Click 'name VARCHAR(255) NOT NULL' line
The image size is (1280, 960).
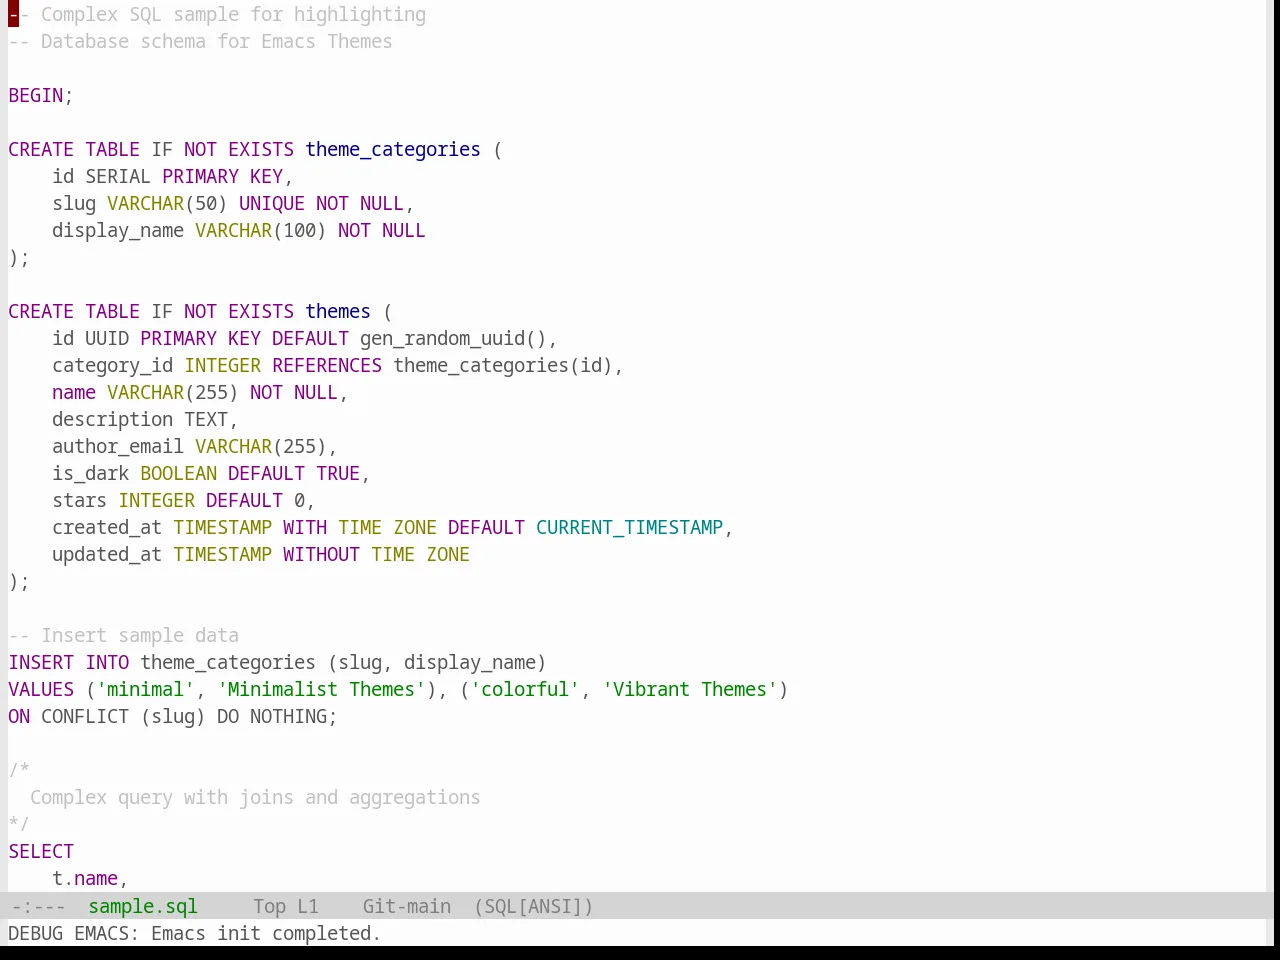coord(200,392)
